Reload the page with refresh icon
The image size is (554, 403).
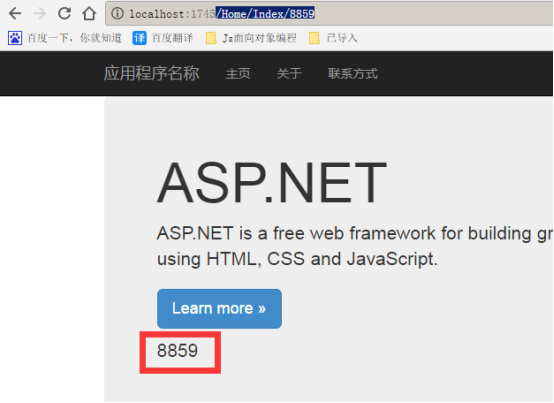(64, 13)
